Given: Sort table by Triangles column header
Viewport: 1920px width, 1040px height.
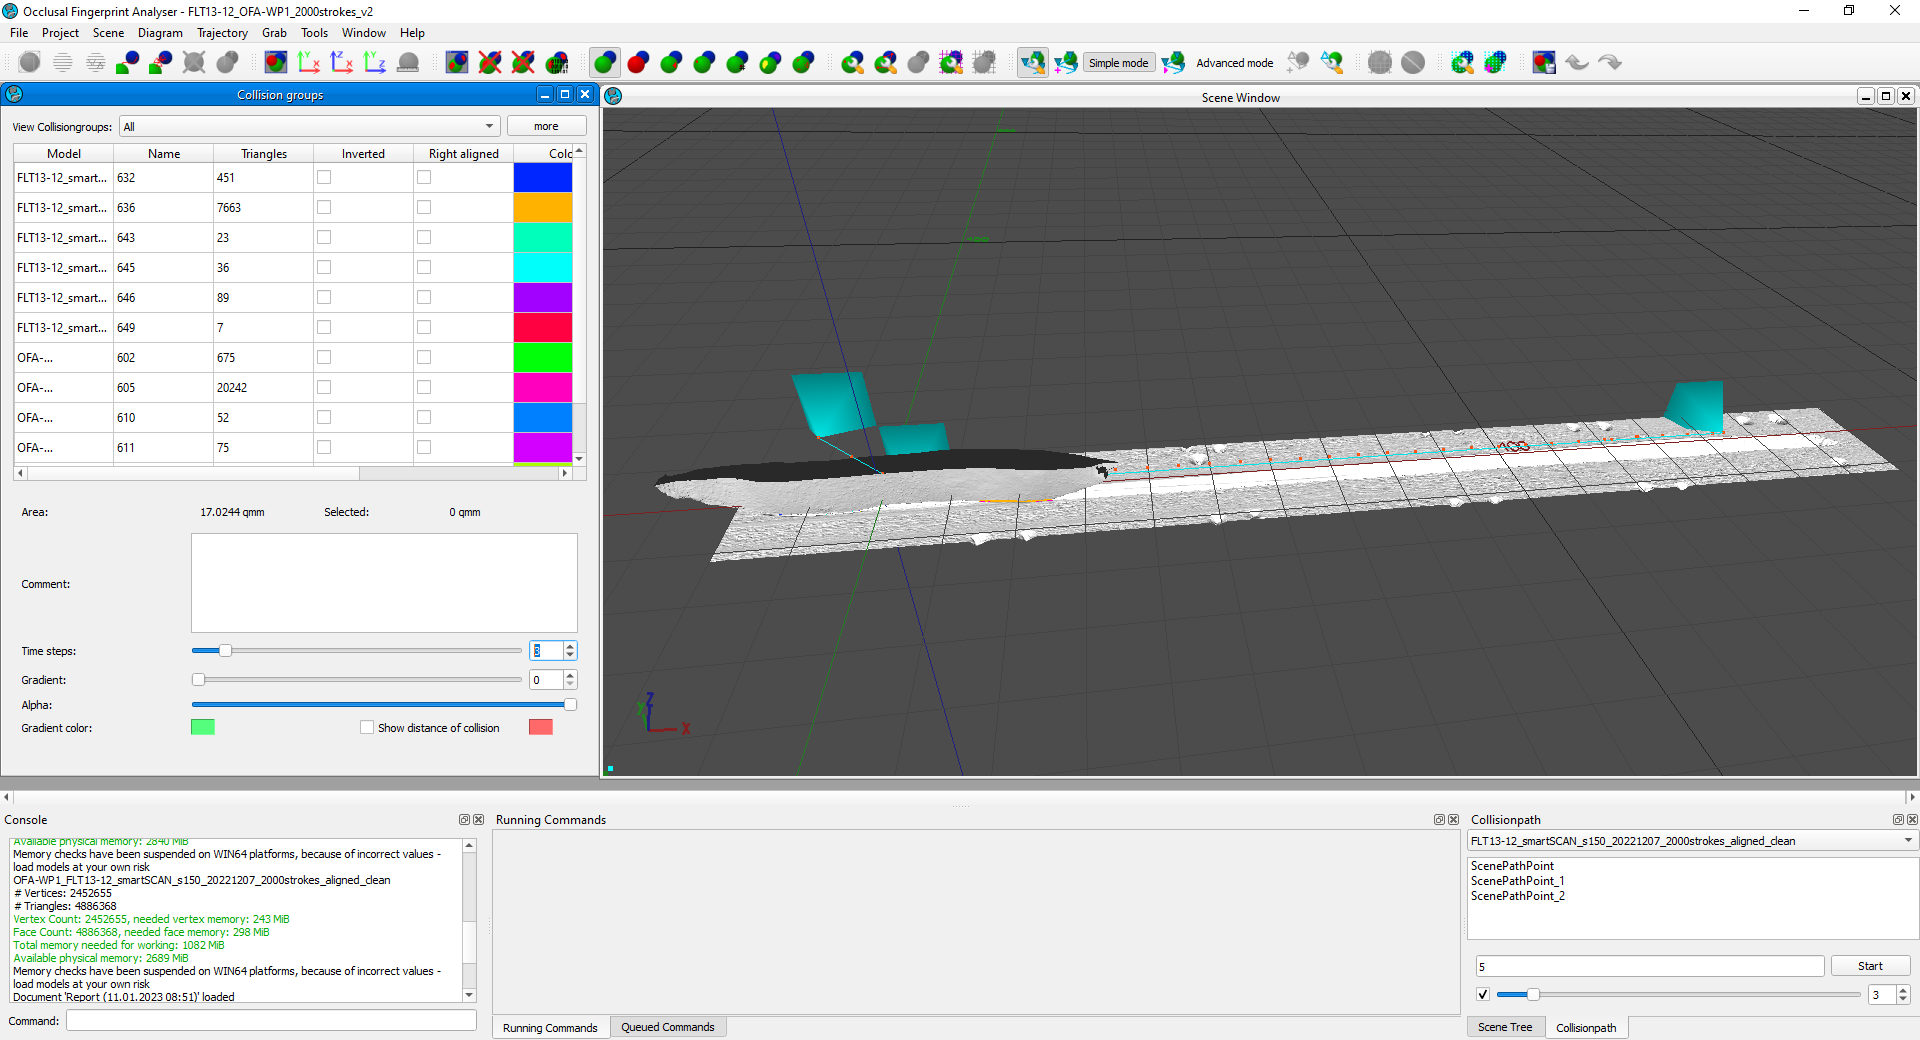Looking at the screenshot, I should pos(264,154).
